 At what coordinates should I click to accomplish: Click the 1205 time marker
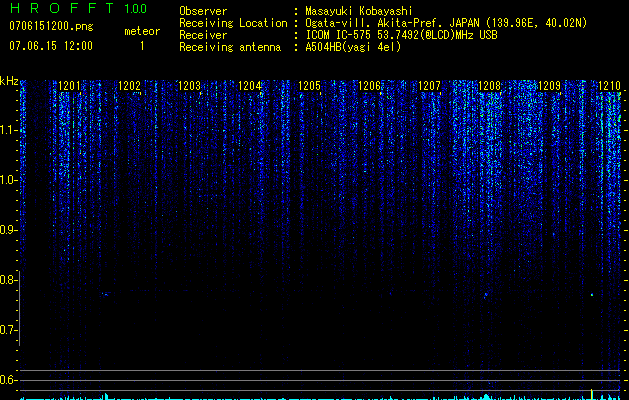pos(310,85)
